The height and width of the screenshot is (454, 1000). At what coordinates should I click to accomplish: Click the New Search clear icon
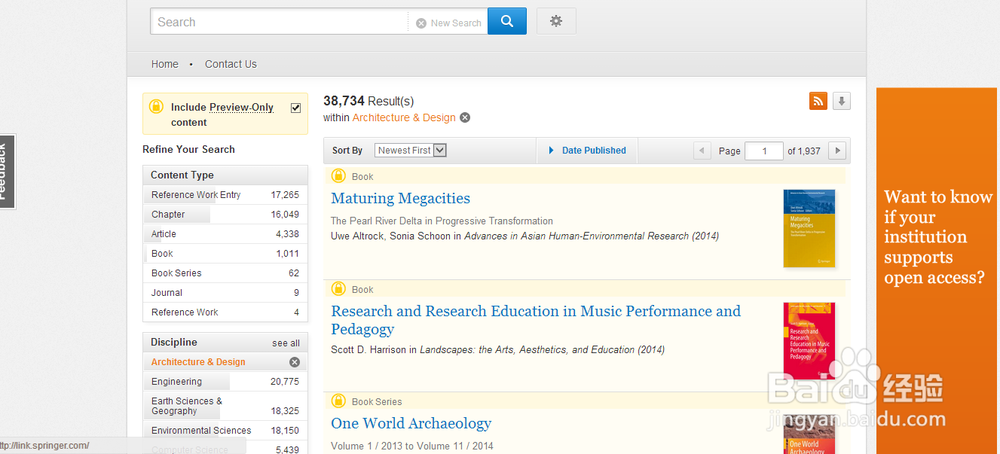click(421, 23)
